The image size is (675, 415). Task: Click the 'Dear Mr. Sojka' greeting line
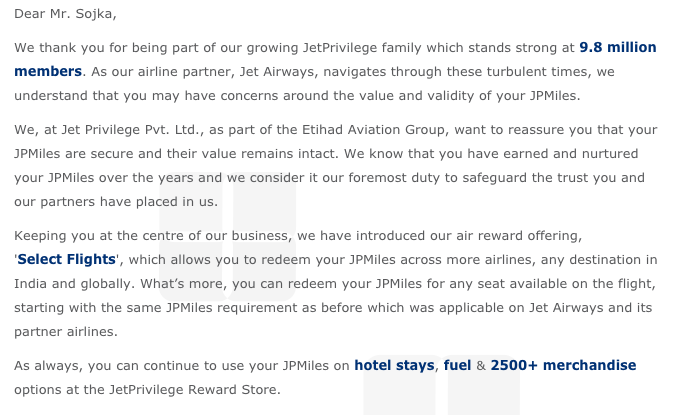coord(65,14)
